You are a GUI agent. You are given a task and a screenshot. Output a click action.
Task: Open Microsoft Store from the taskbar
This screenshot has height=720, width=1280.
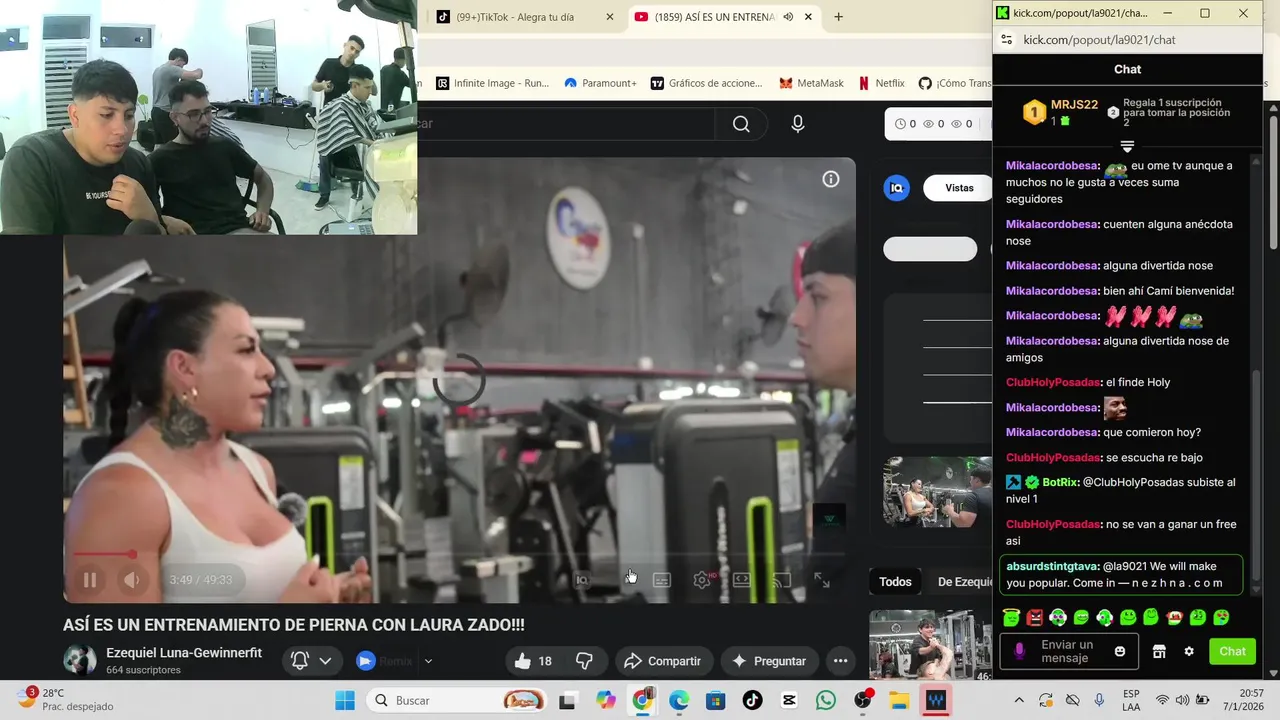tap(715, 700)
